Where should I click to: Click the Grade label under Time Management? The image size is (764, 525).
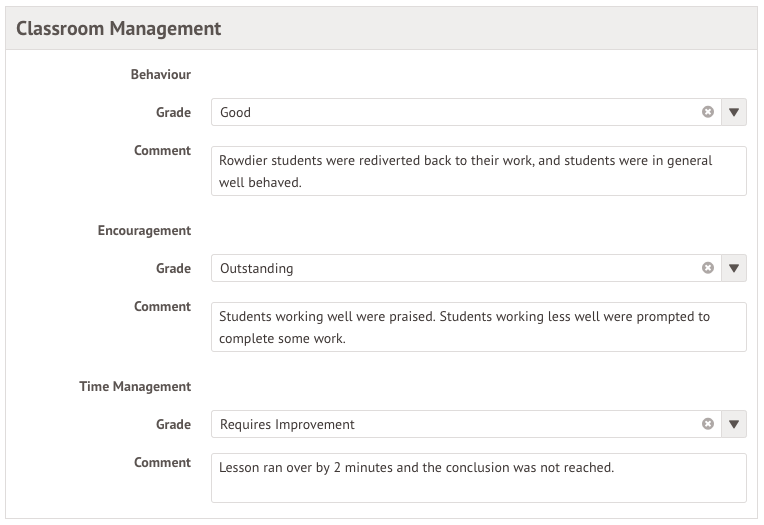(173, 425)
